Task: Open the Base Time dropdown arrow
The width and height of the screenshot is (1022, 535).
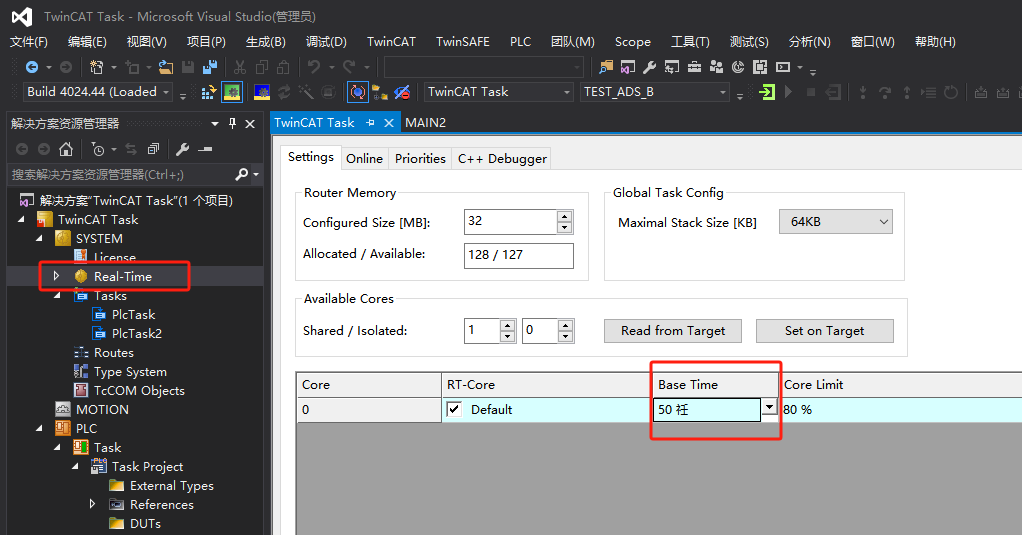Action: point(770,407)
